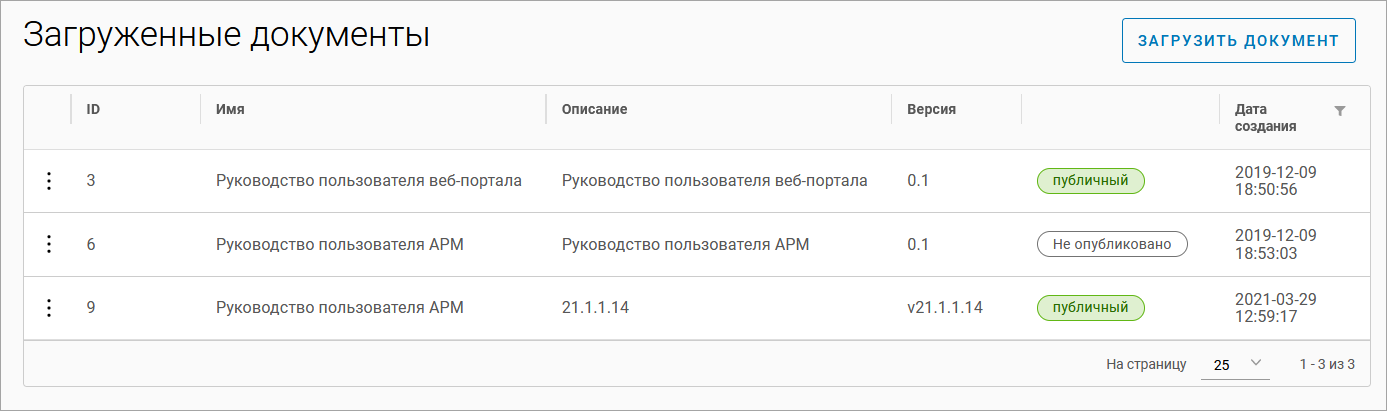Click the v21.1.1.14 version cell
The height and width of the screenshot is (411, 1387).
pyautogui.click(x=944, y=308)
